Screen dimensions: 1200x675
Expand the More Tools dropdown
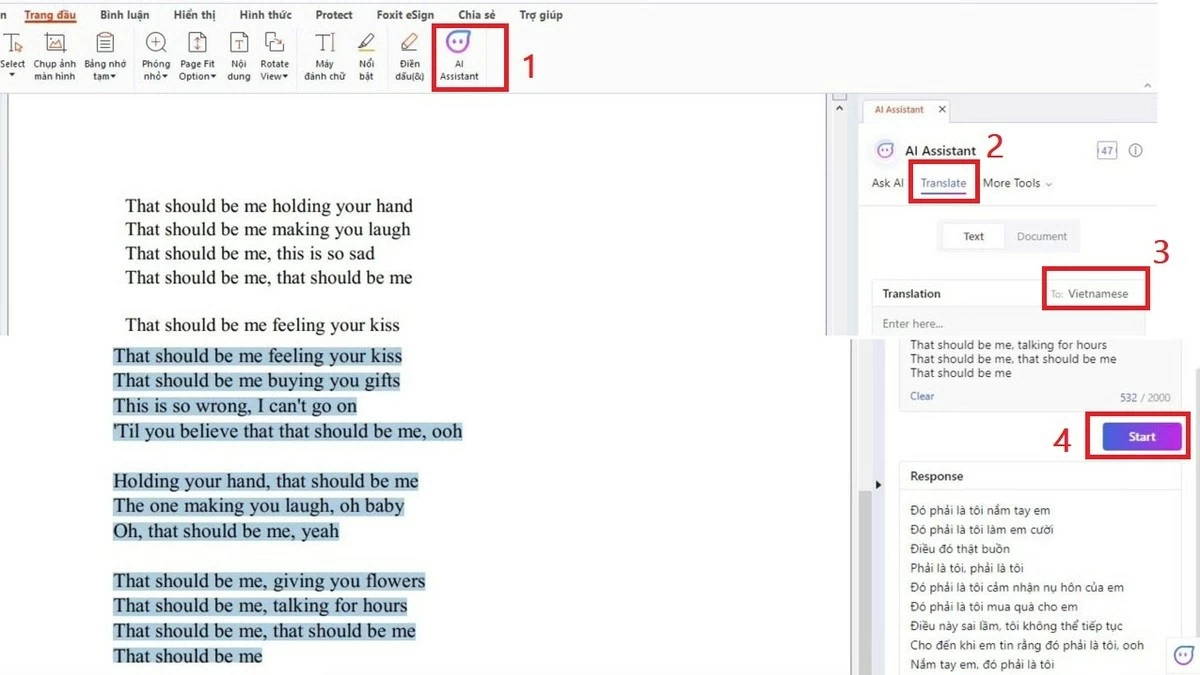tap(1017, 183)
